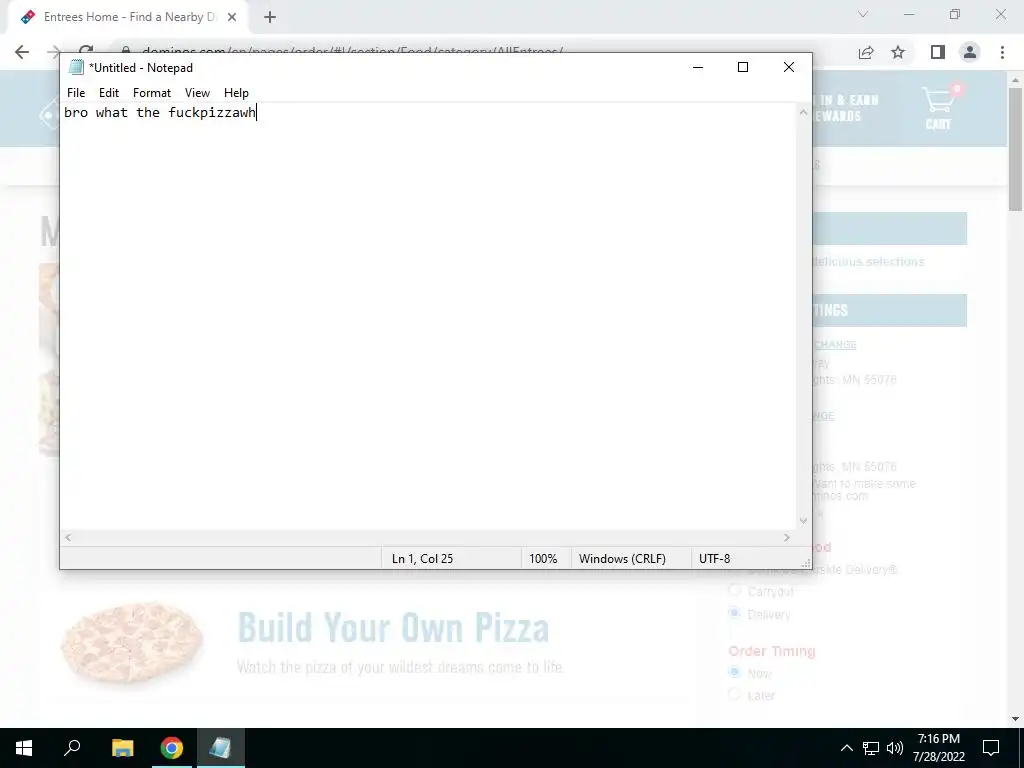Click 'Windows (CRLF)' in status bar
Screen dimensions: 1024x768
[622, 558]
